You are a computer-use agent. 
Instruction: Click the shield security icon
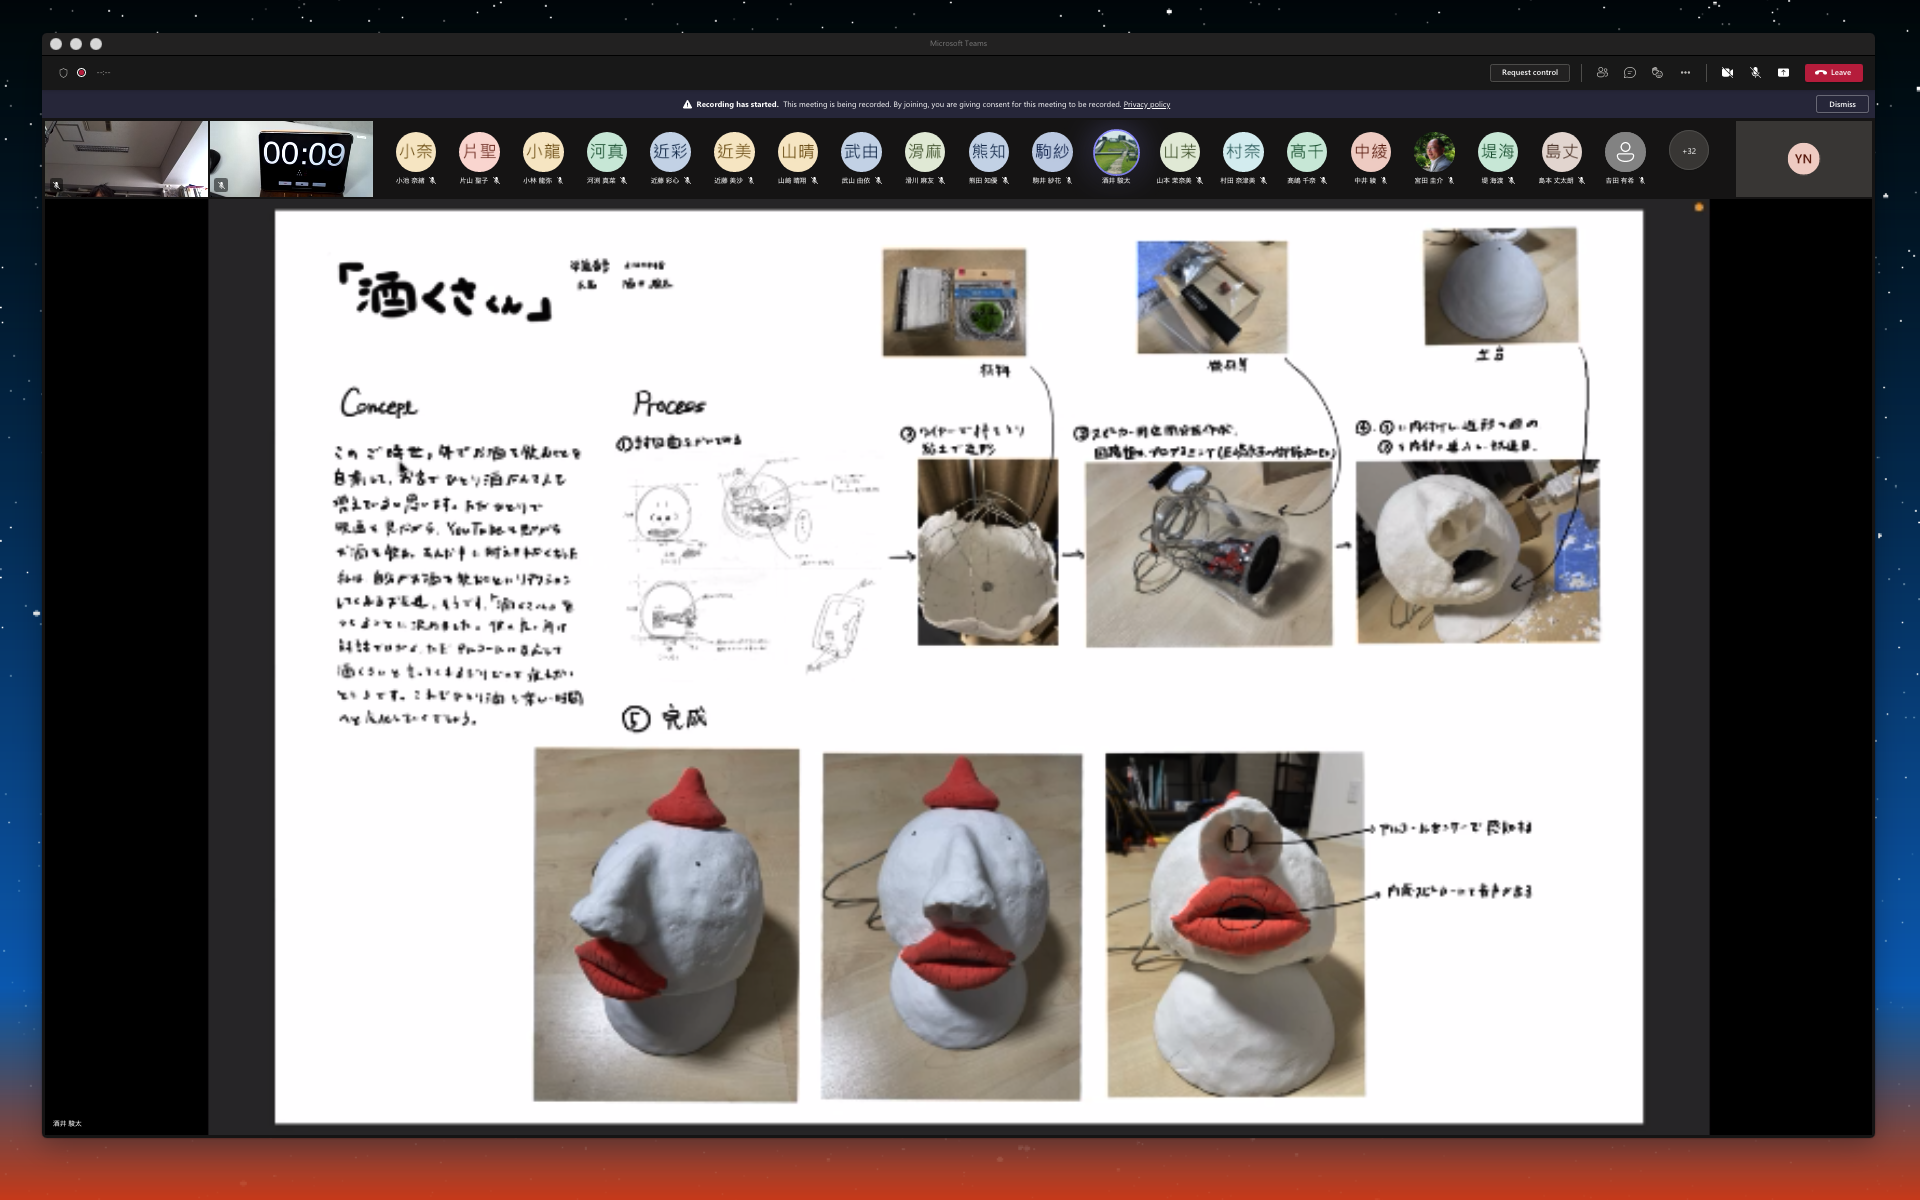coord(63,72)
